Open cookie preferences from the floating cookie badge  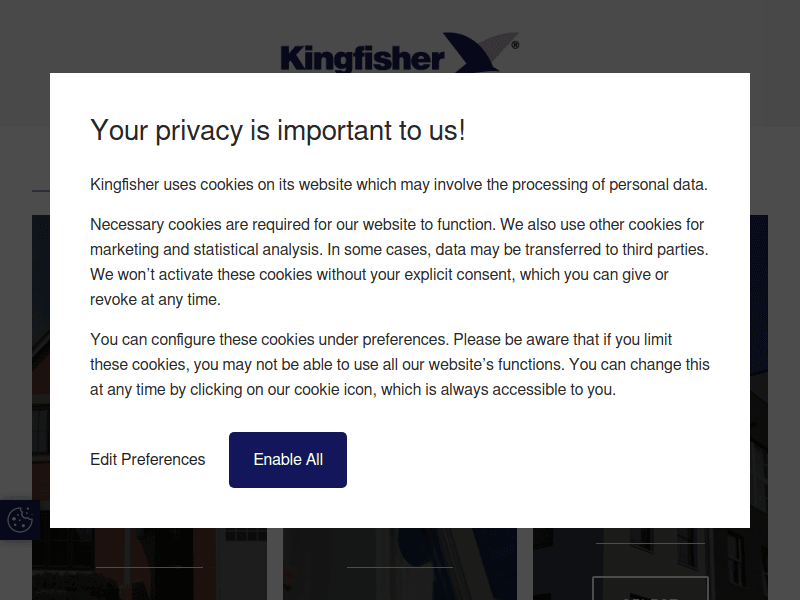18,520
